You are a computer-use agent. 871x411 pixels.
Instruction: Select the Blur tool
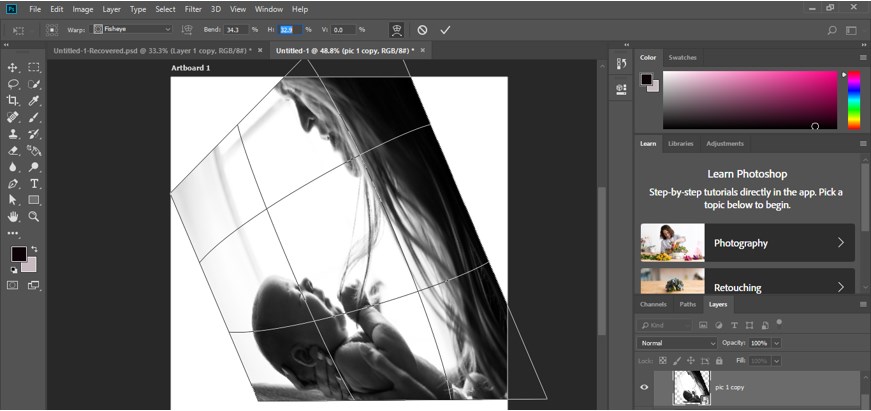[x=12, y=167]
